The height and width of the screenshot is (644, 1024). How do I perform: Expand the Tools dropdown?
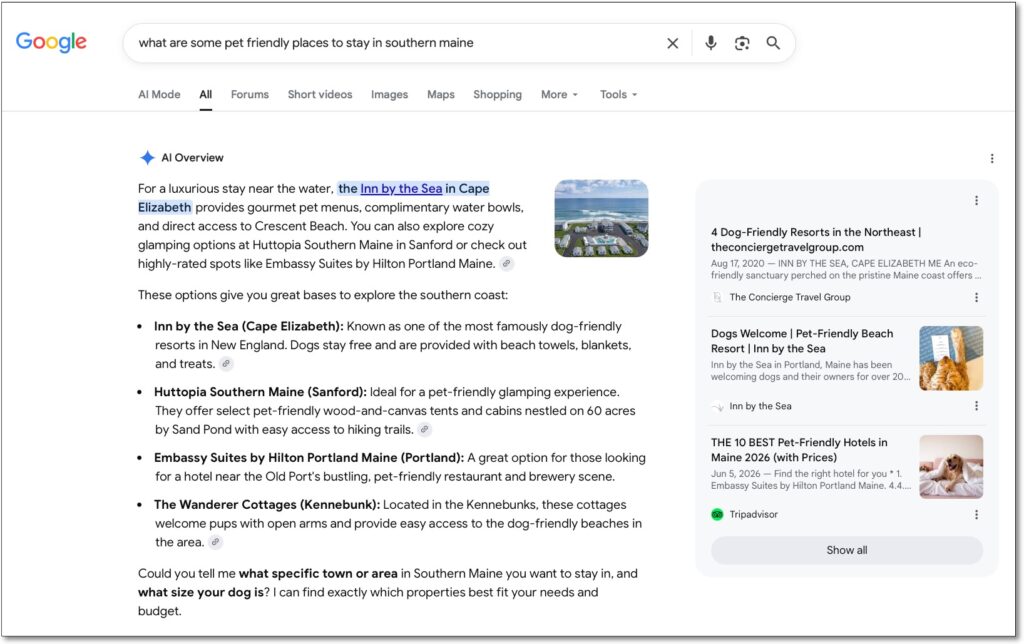pos(618,94)
